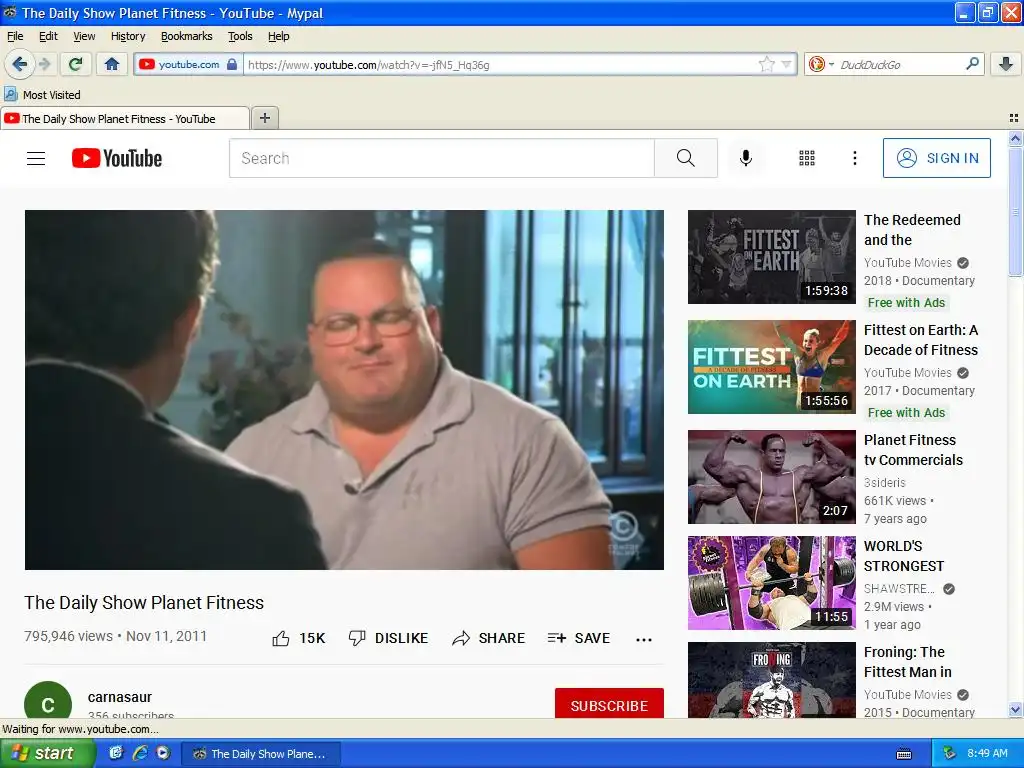Open the Edit menu
The height and width of the screenshot is (768, 1024).
pyautogui.click(x=48, y=36)
